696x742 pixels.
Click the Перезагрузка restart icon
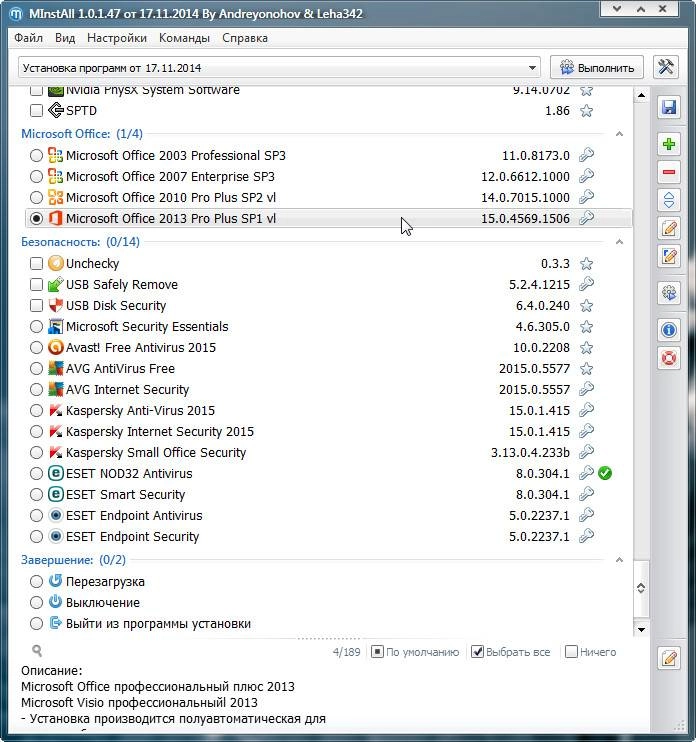click(55, 581)
